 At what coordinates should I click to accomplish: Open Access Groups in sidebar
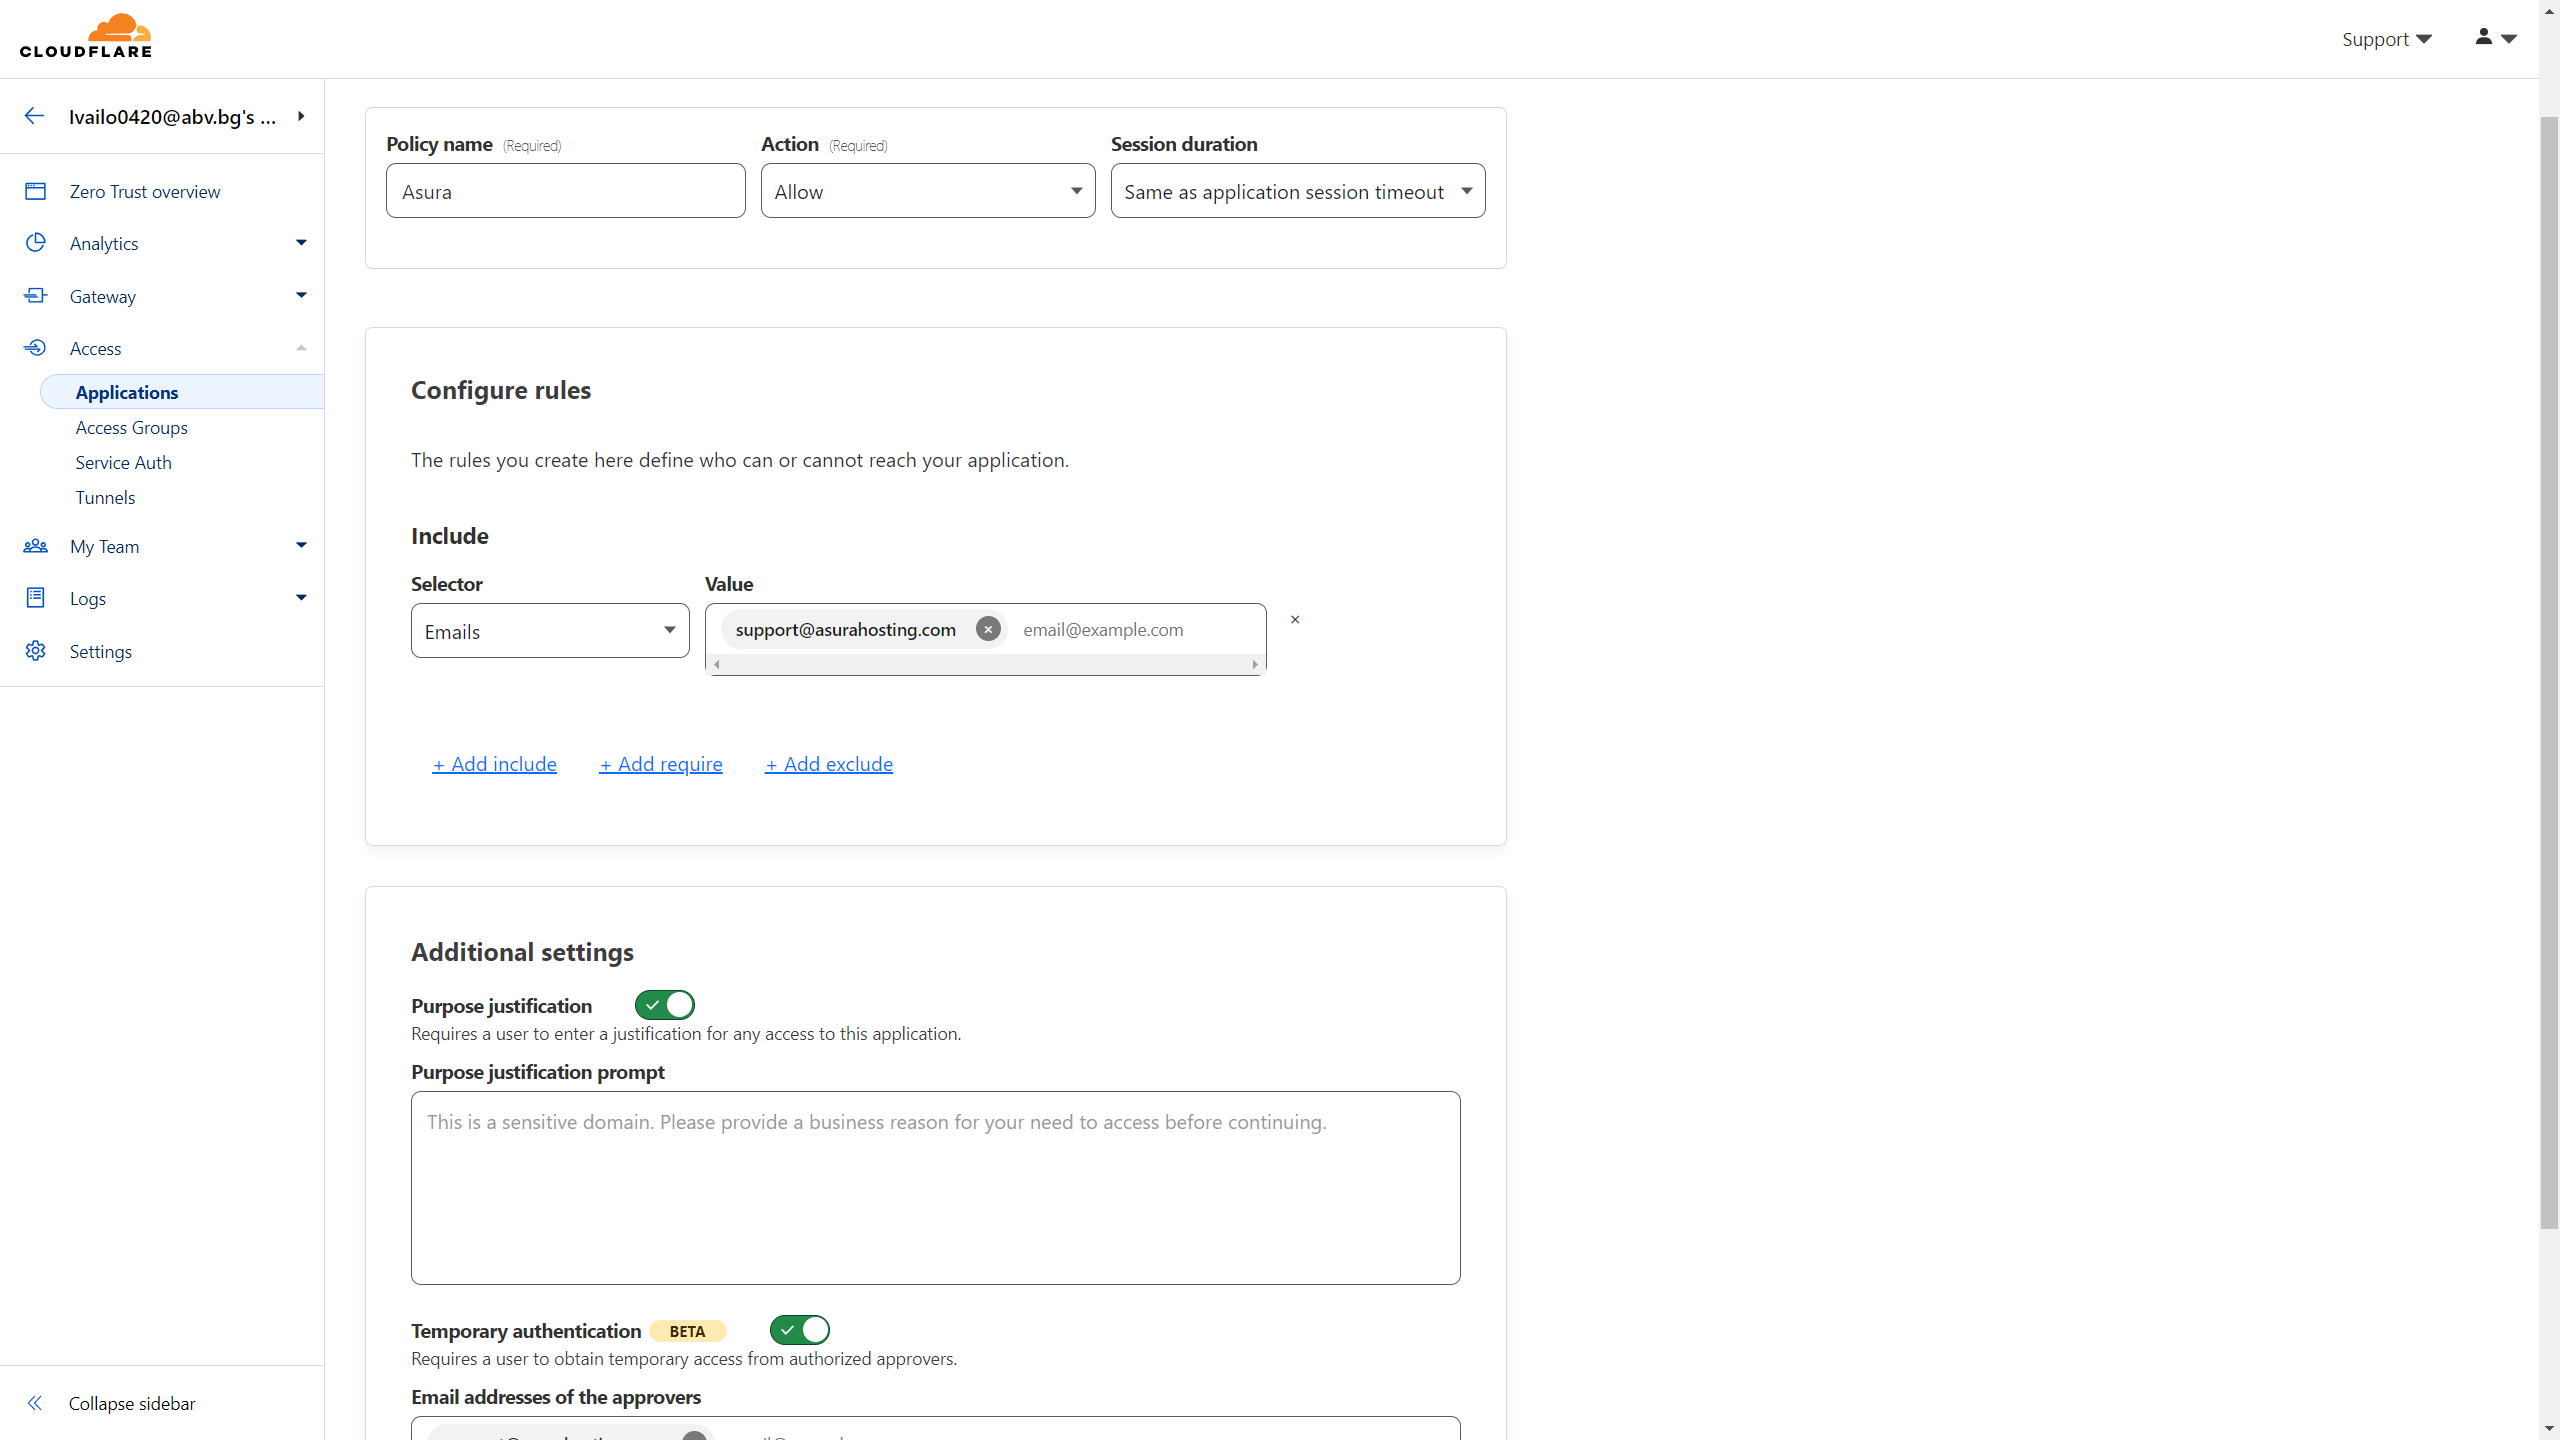point(131,427)
